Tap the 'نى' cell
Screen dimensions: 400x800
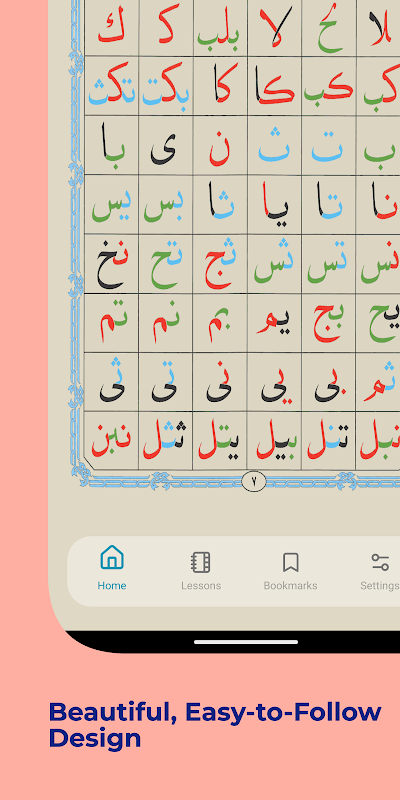(x=220, y=382)
